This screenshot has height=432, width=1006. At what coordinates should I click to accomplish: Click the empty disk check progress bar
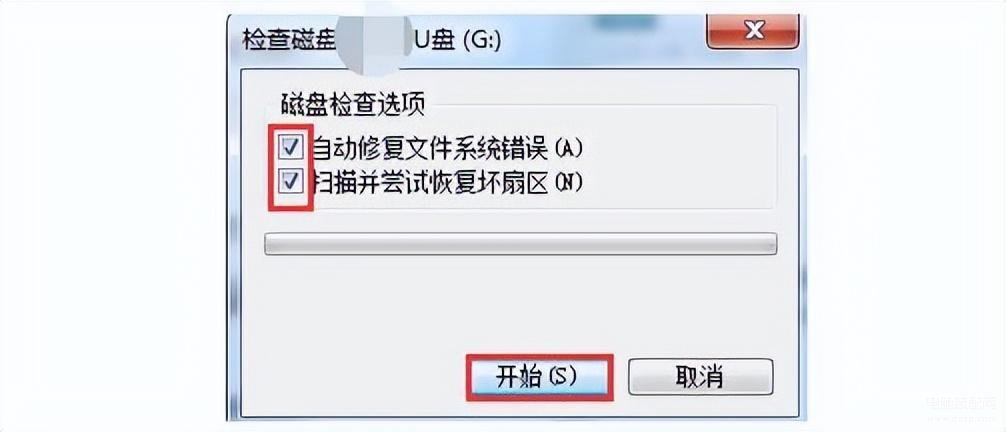pyautogui.click(x=520, y=244)
